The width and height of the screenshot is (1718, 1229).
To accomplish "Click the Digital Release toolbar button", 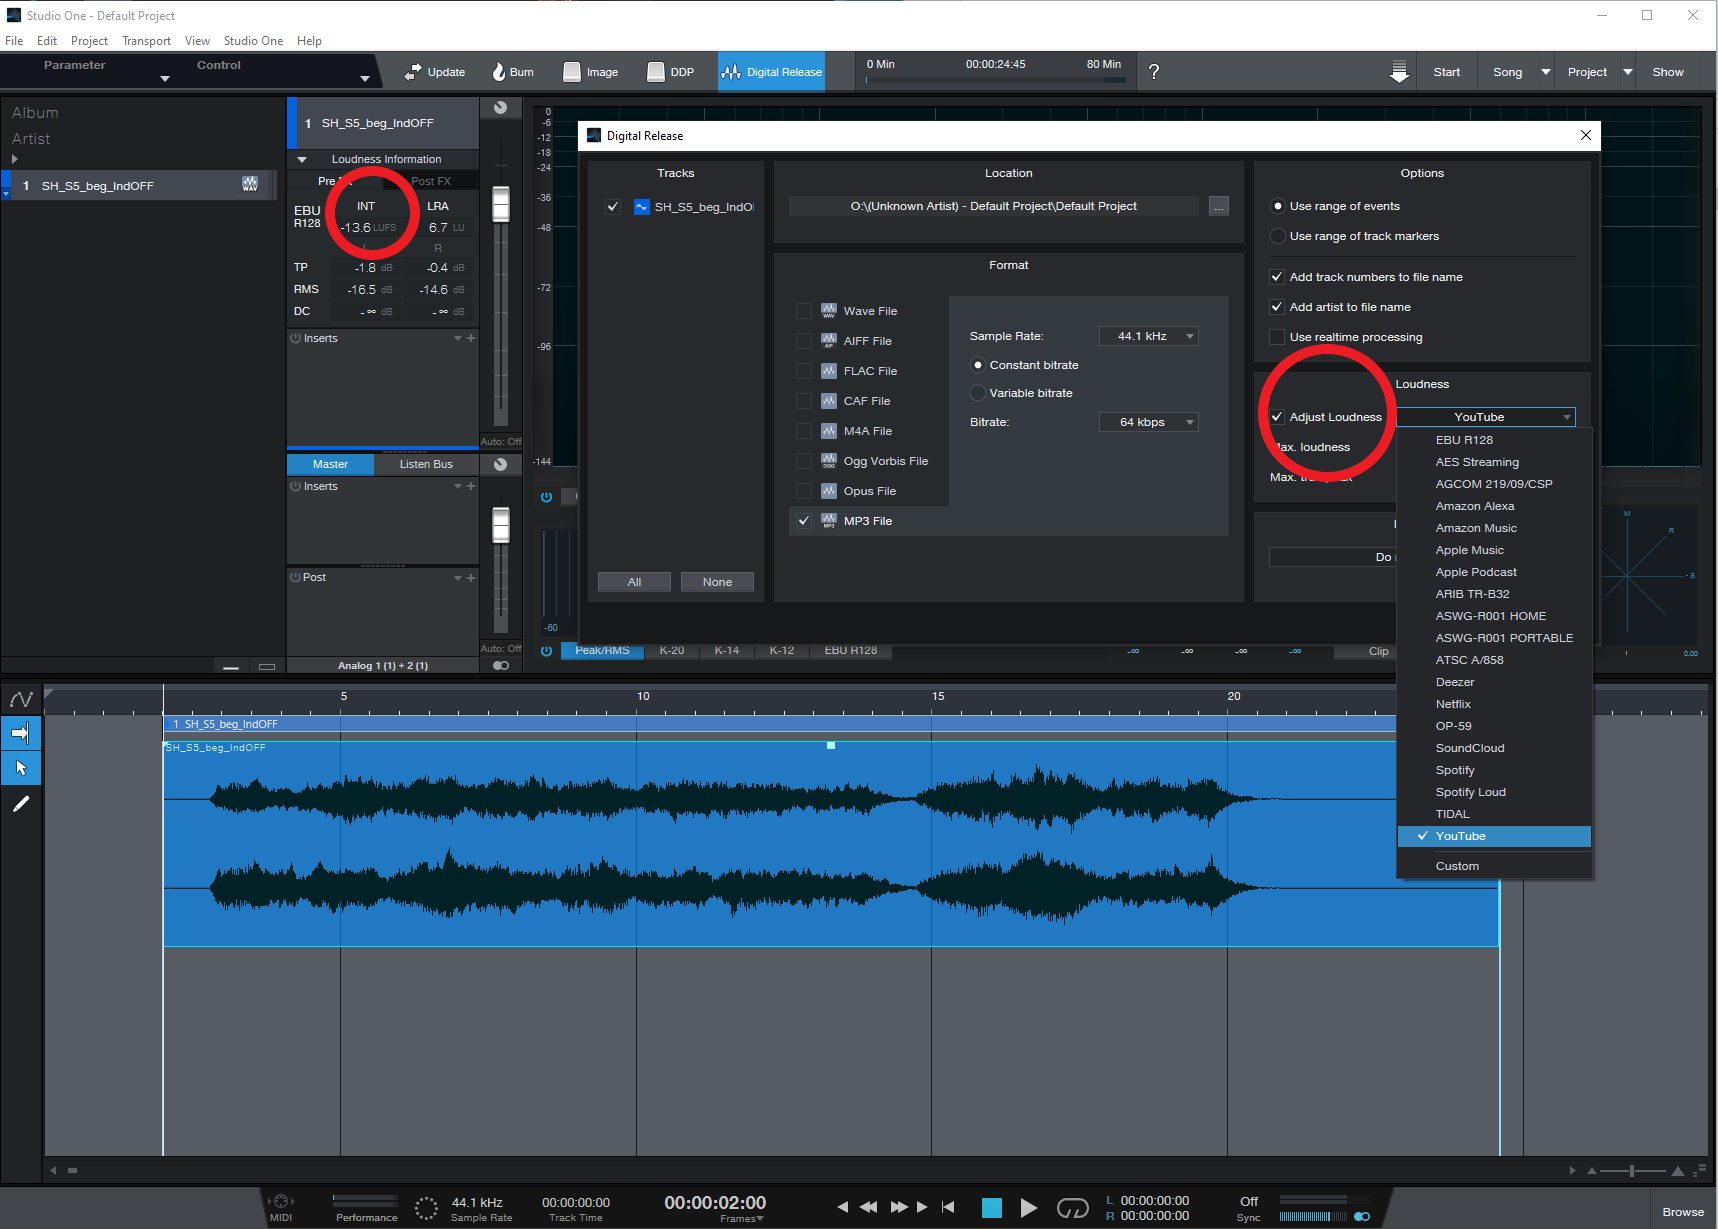I will [x=771, y=72].
